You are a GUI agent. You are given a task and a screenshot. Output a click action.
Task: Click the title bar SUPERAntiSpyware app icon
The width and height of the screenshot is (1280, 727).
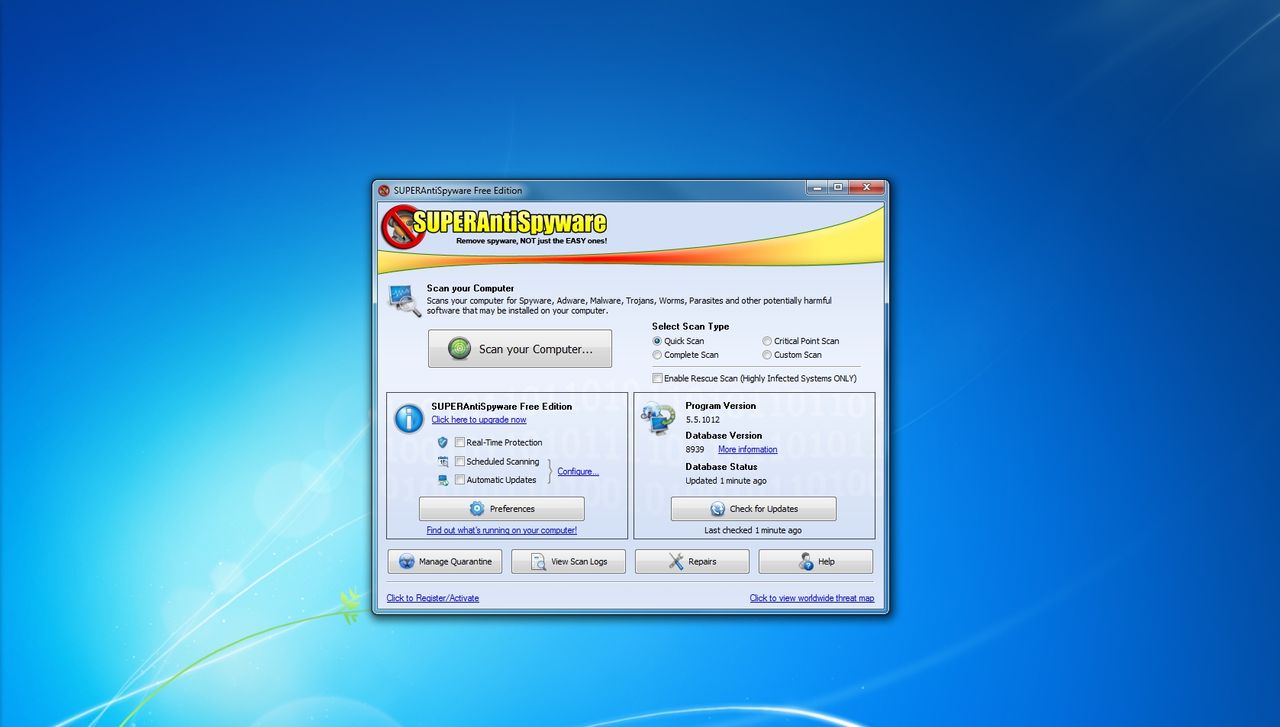[384, 191]
